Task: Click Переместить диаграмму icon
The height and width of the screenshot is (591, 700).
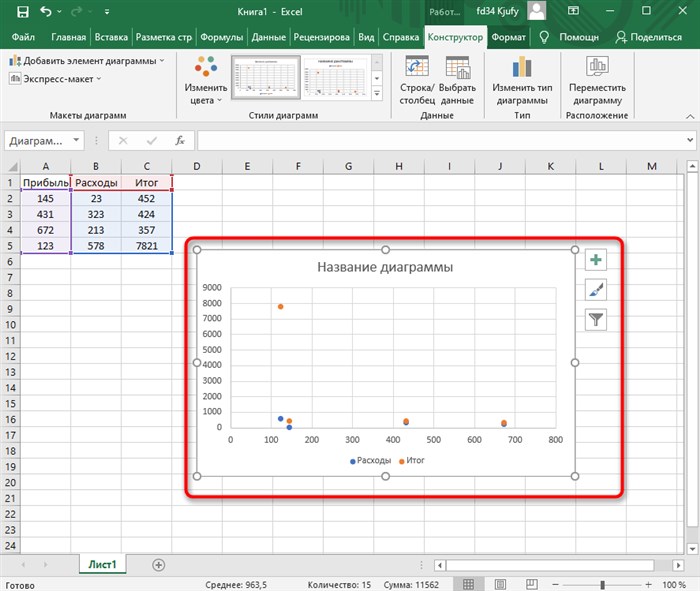Action: [597, 67]
